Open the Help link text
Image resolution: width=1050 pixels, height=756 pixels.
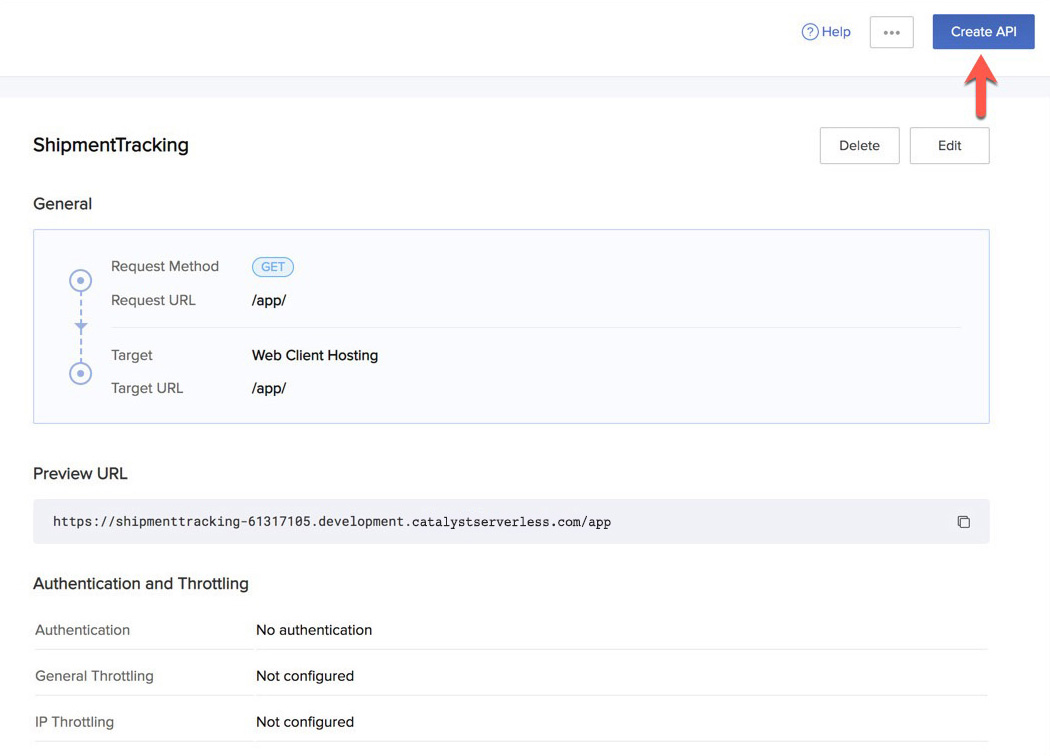836,32
